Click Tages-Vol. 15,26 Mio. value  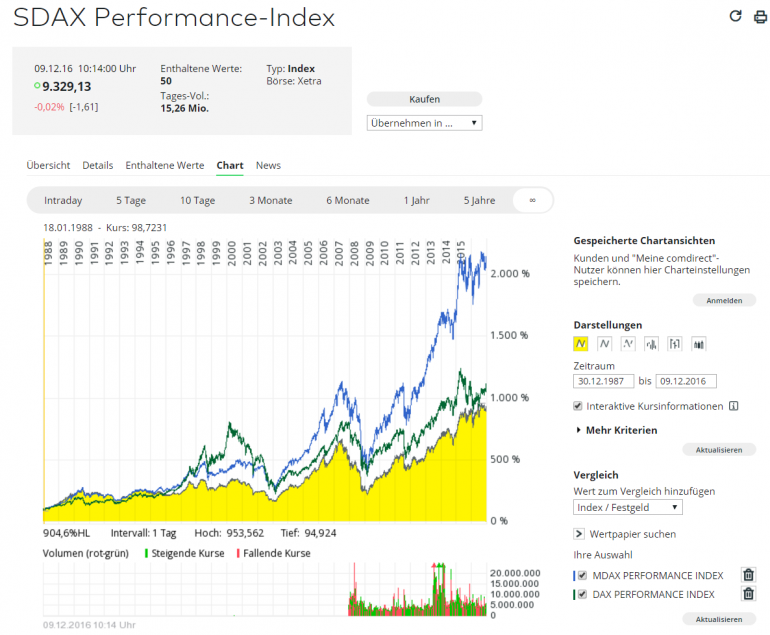coord(185,109)
